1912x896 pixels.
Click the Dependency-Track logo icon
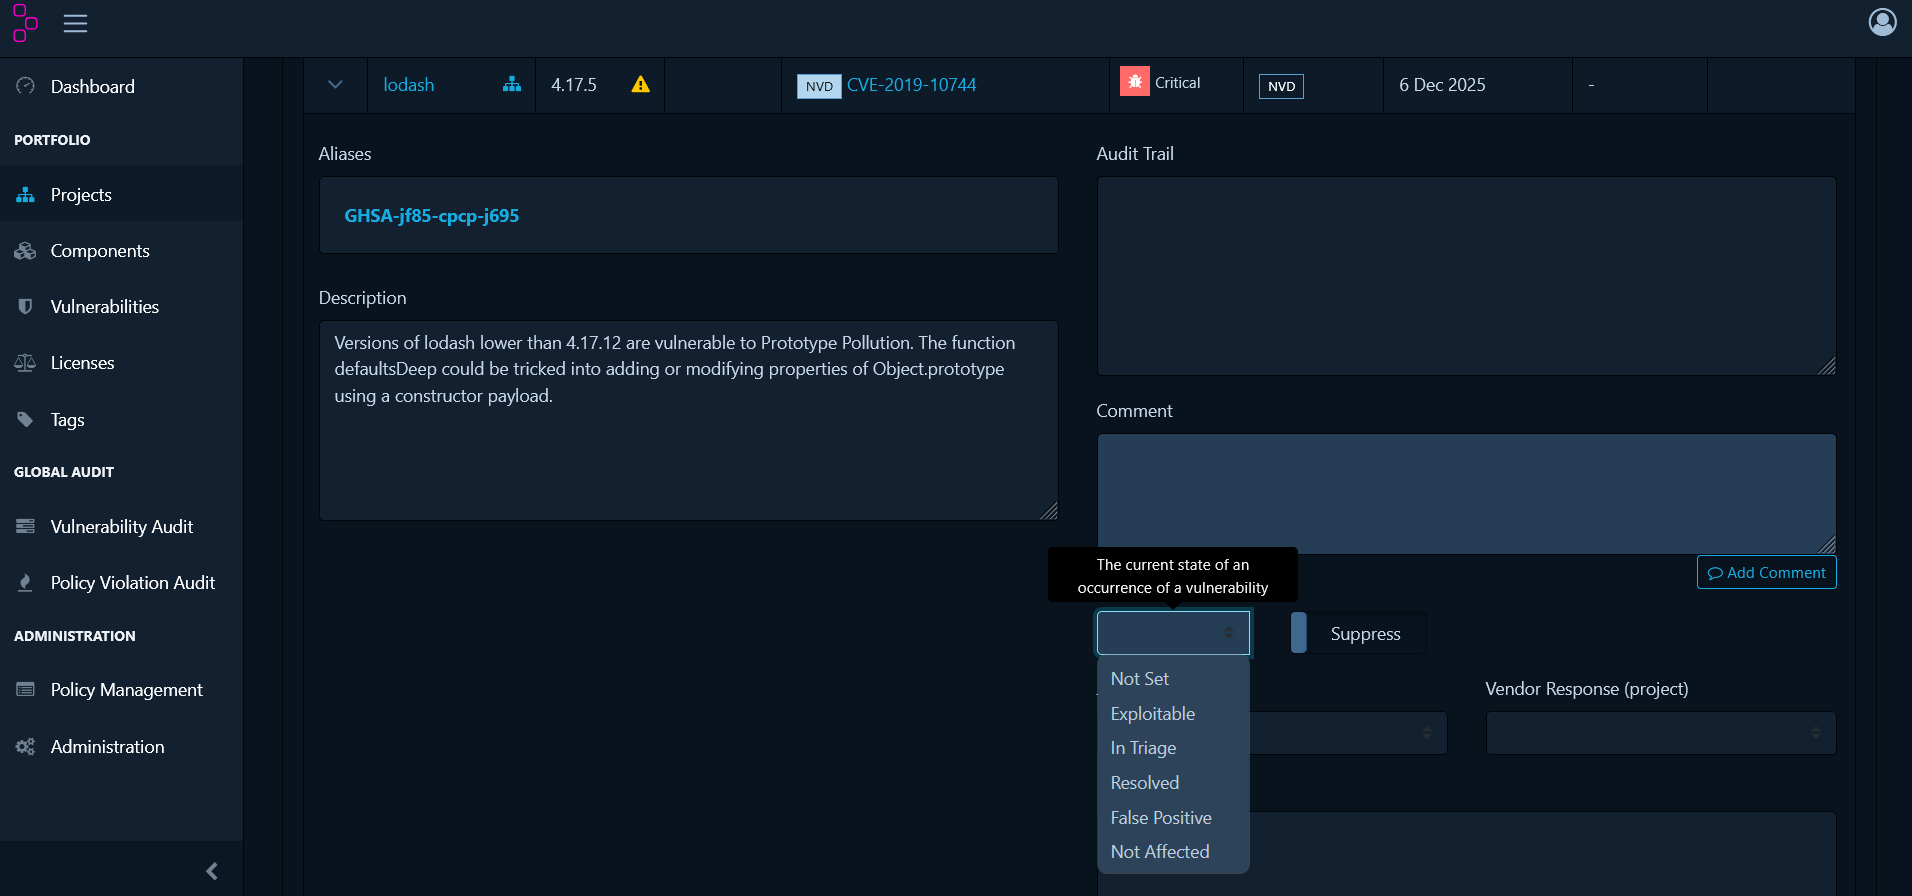[25, 23]
